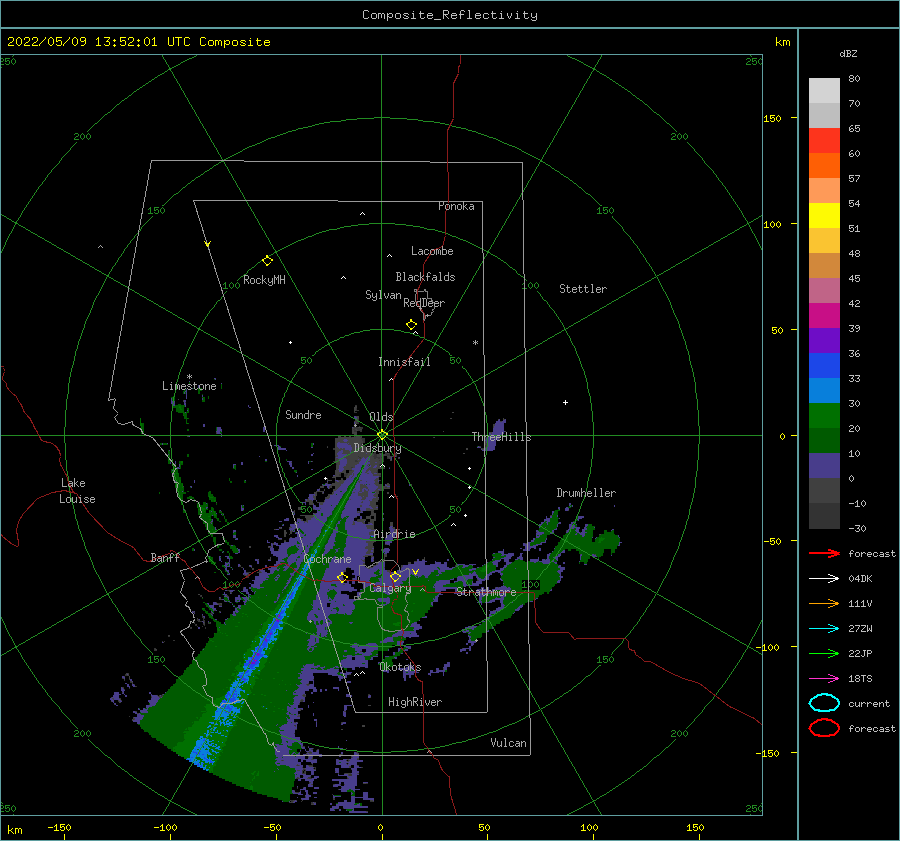Click the Okotoks town label
Screen dimensions: 900x841
pyautogui.click(x=400, y=666)
